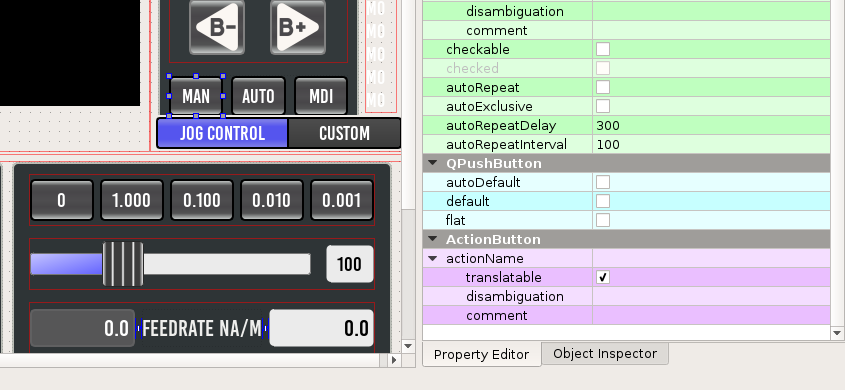The width and height of the screenshot is (845, 390).
Task: Choose the 0.001 jog increment button
Action: [x=342, y=200]
